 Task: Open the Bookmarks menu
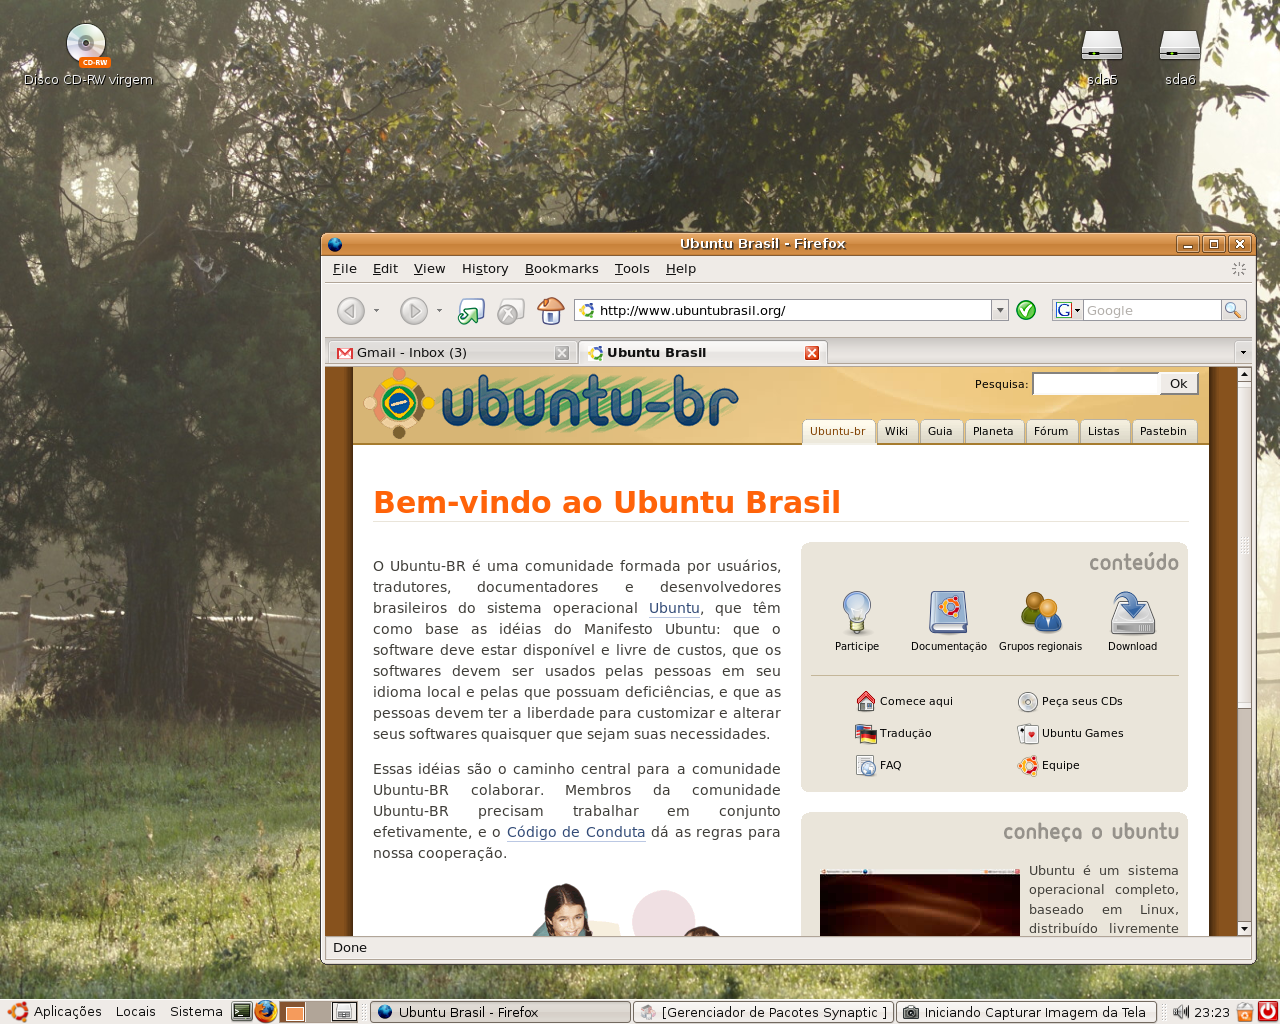tap(561, 269)
